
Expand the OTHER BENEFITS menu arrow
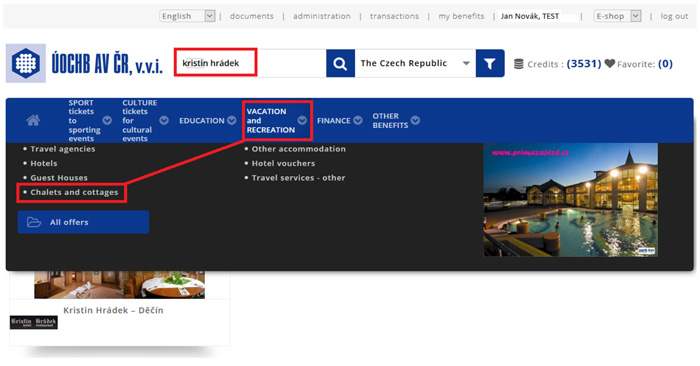415,120
